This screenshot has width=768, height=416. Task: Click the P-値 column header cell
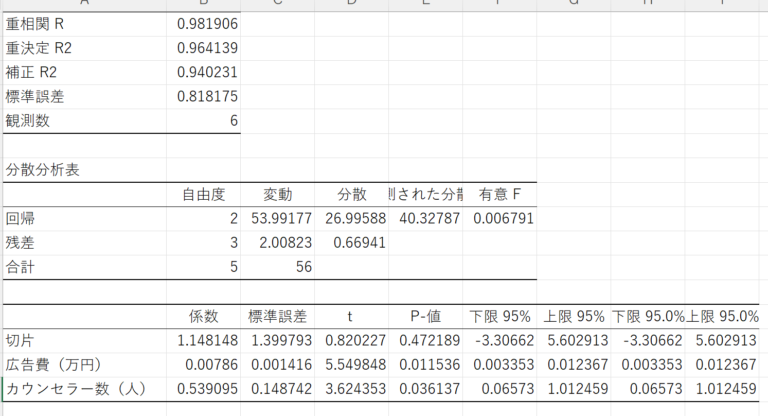[x=425, y=316]
